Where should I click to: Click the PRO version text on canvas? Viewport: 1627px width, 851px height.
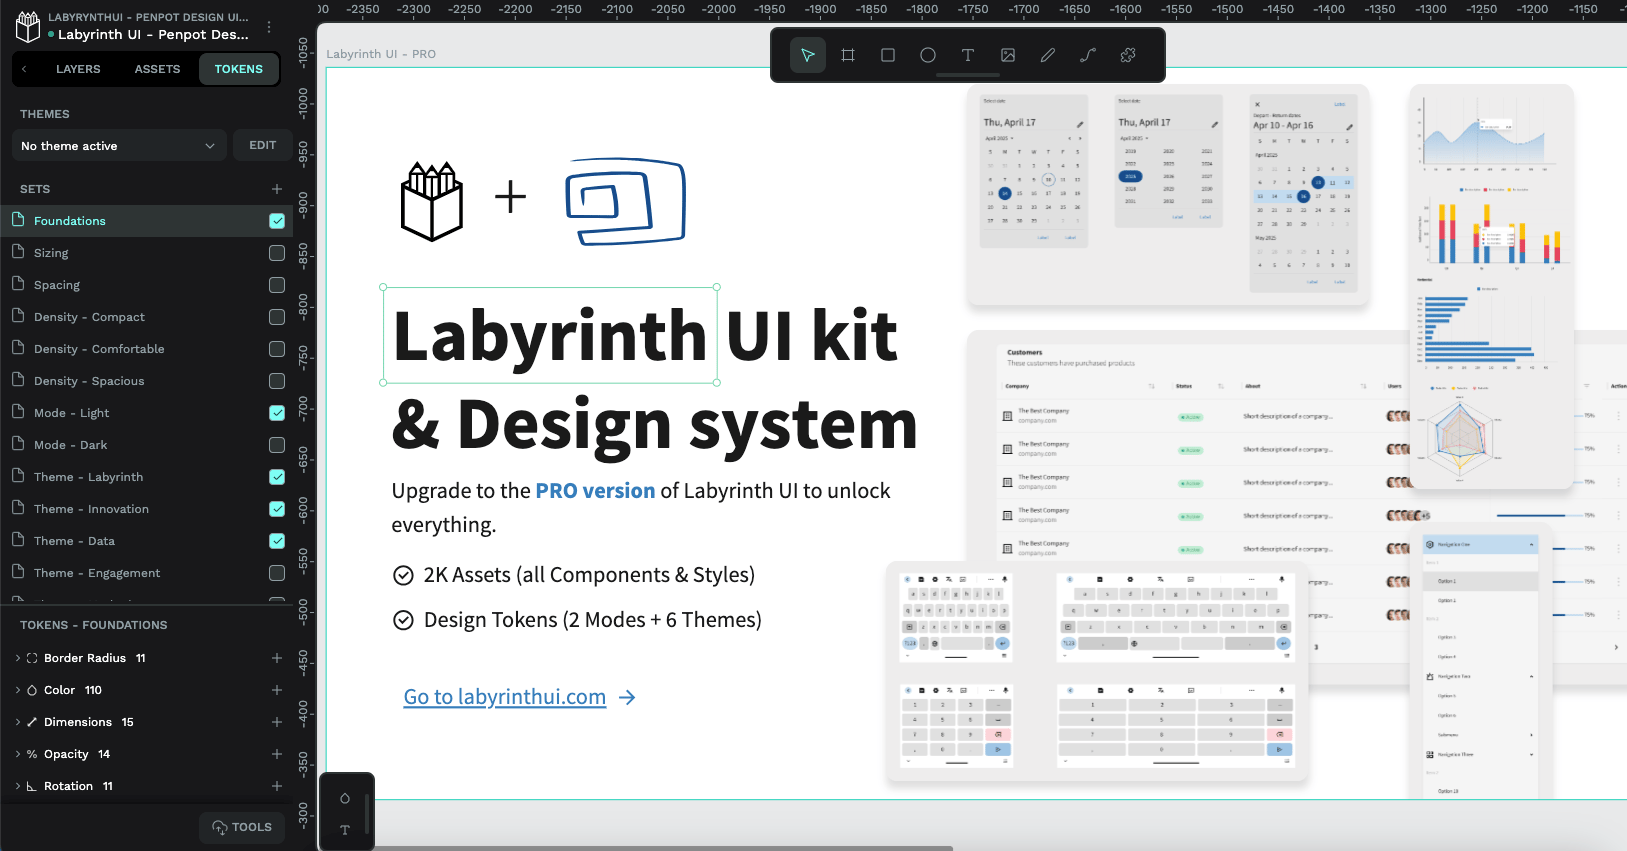[595, 491]
